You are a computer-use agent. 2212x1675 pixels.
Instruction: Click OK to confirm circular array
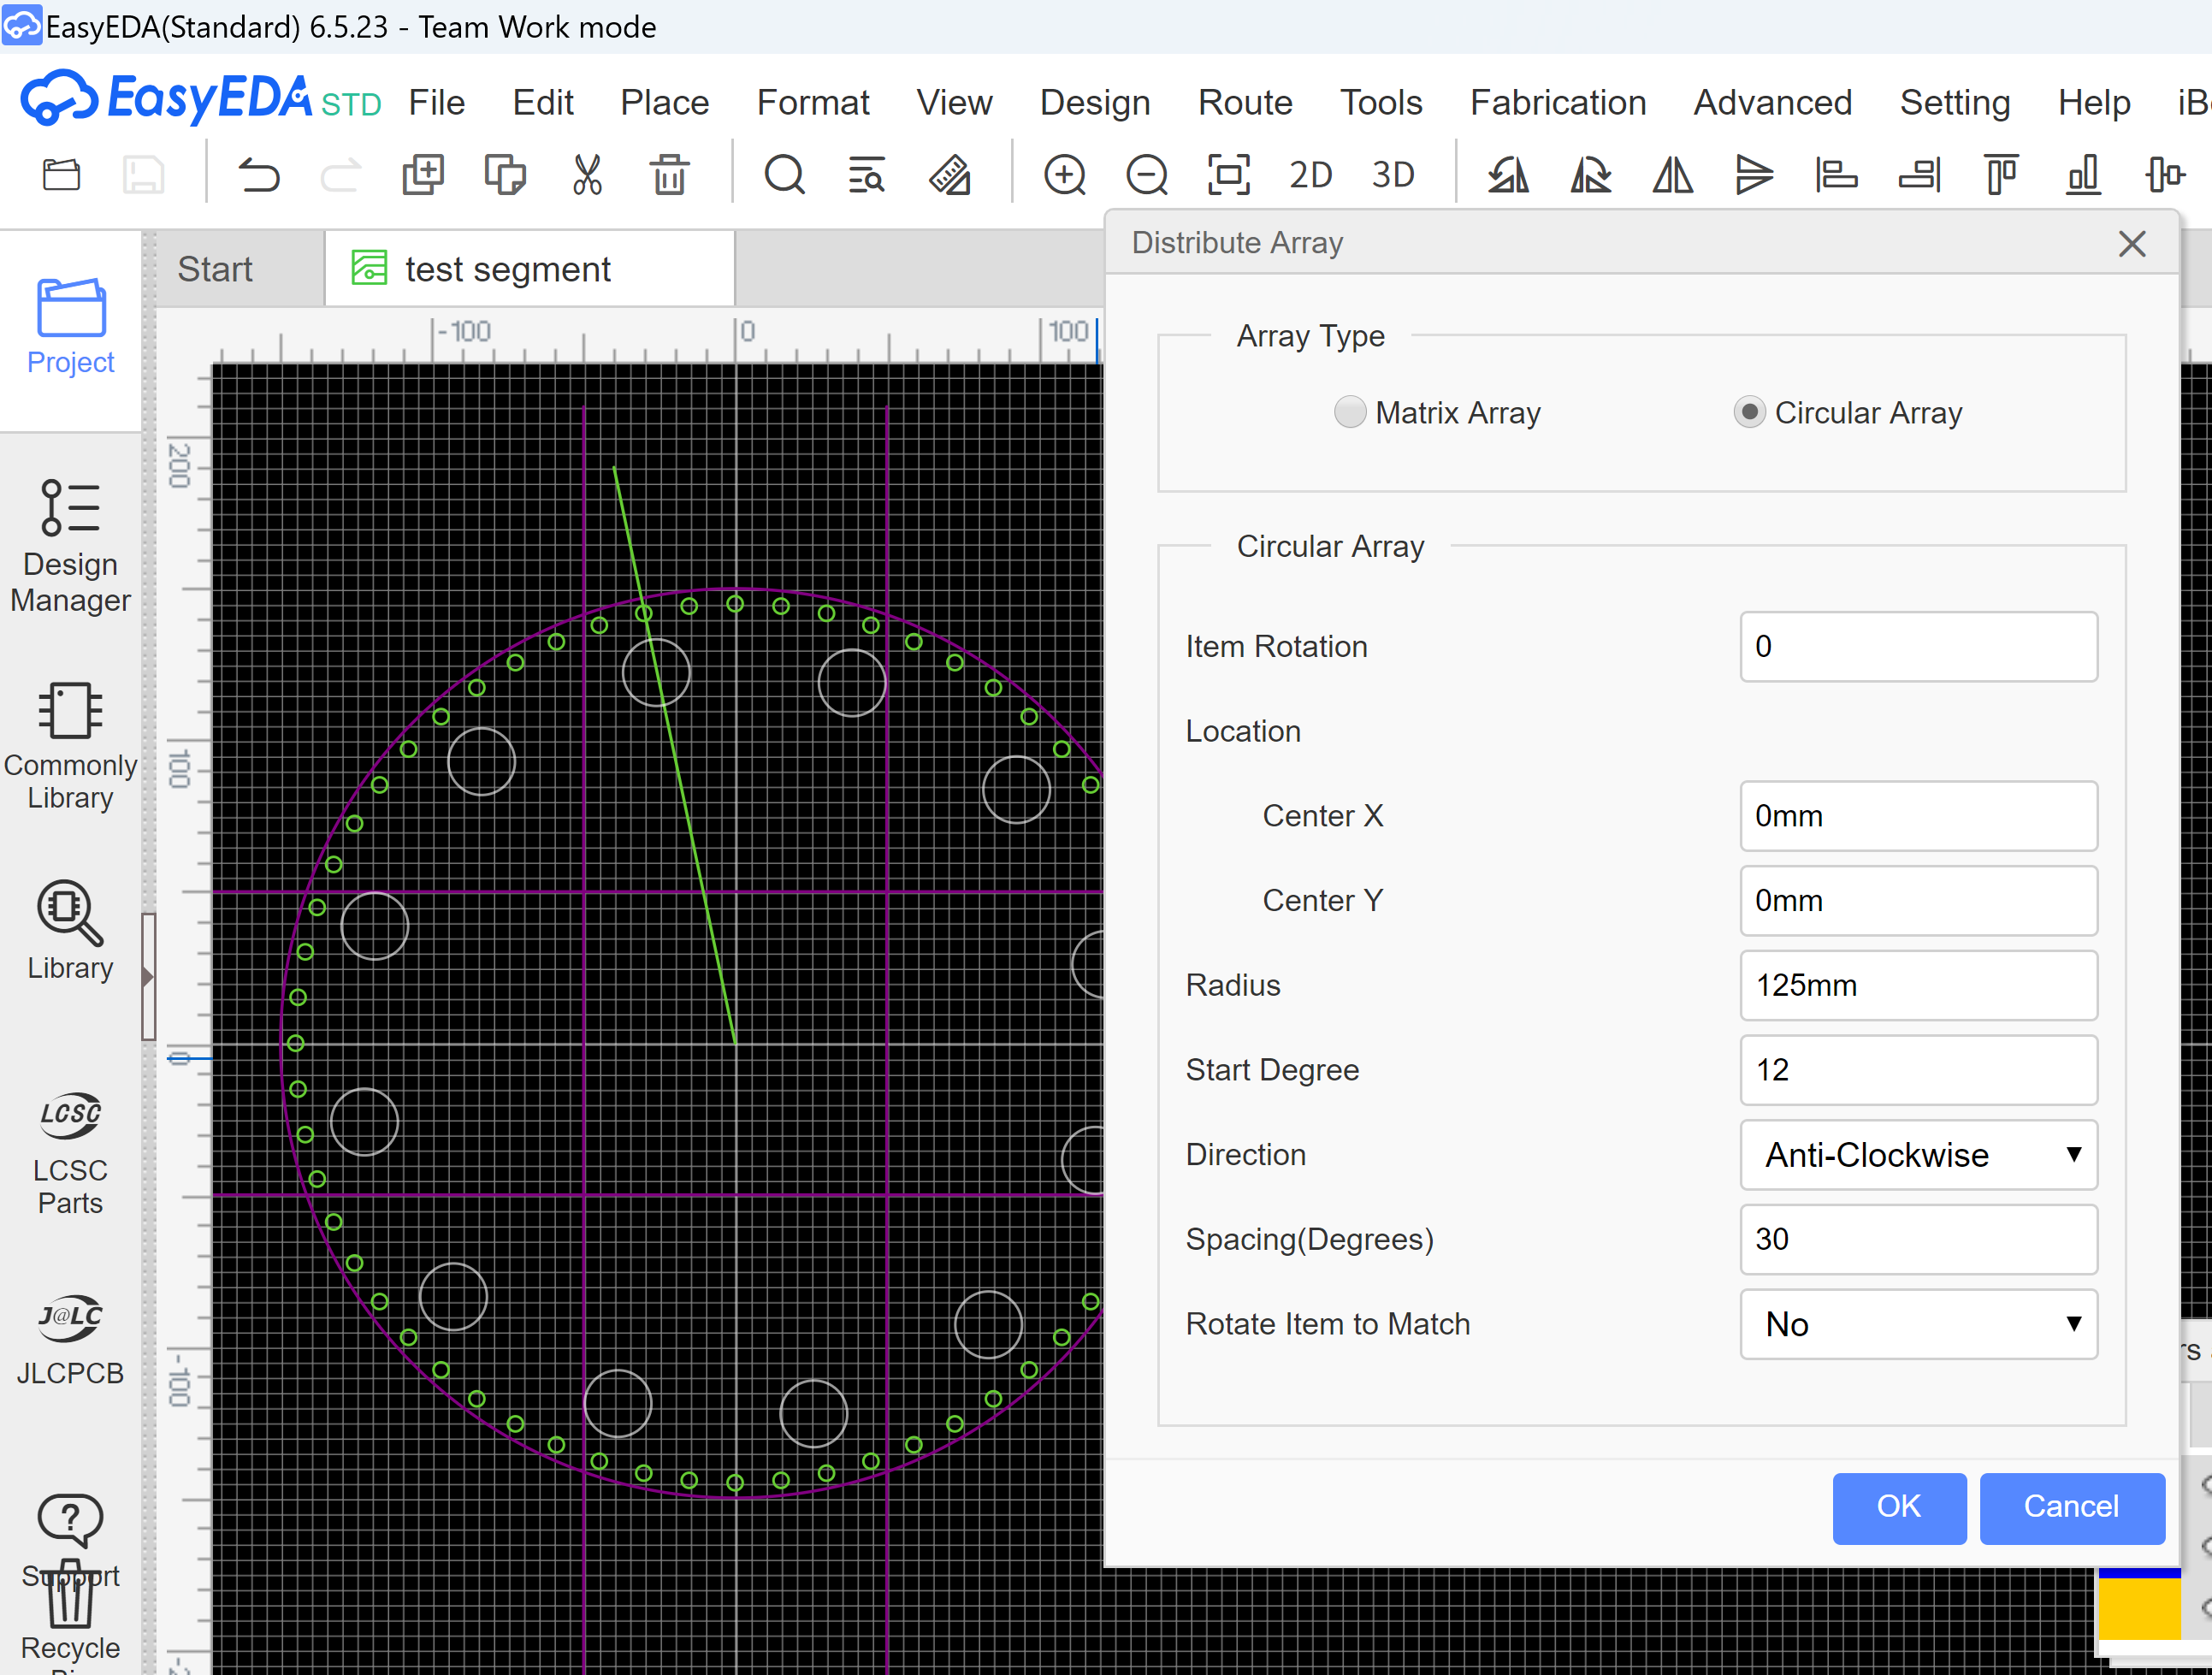tap(1896, 1506)
